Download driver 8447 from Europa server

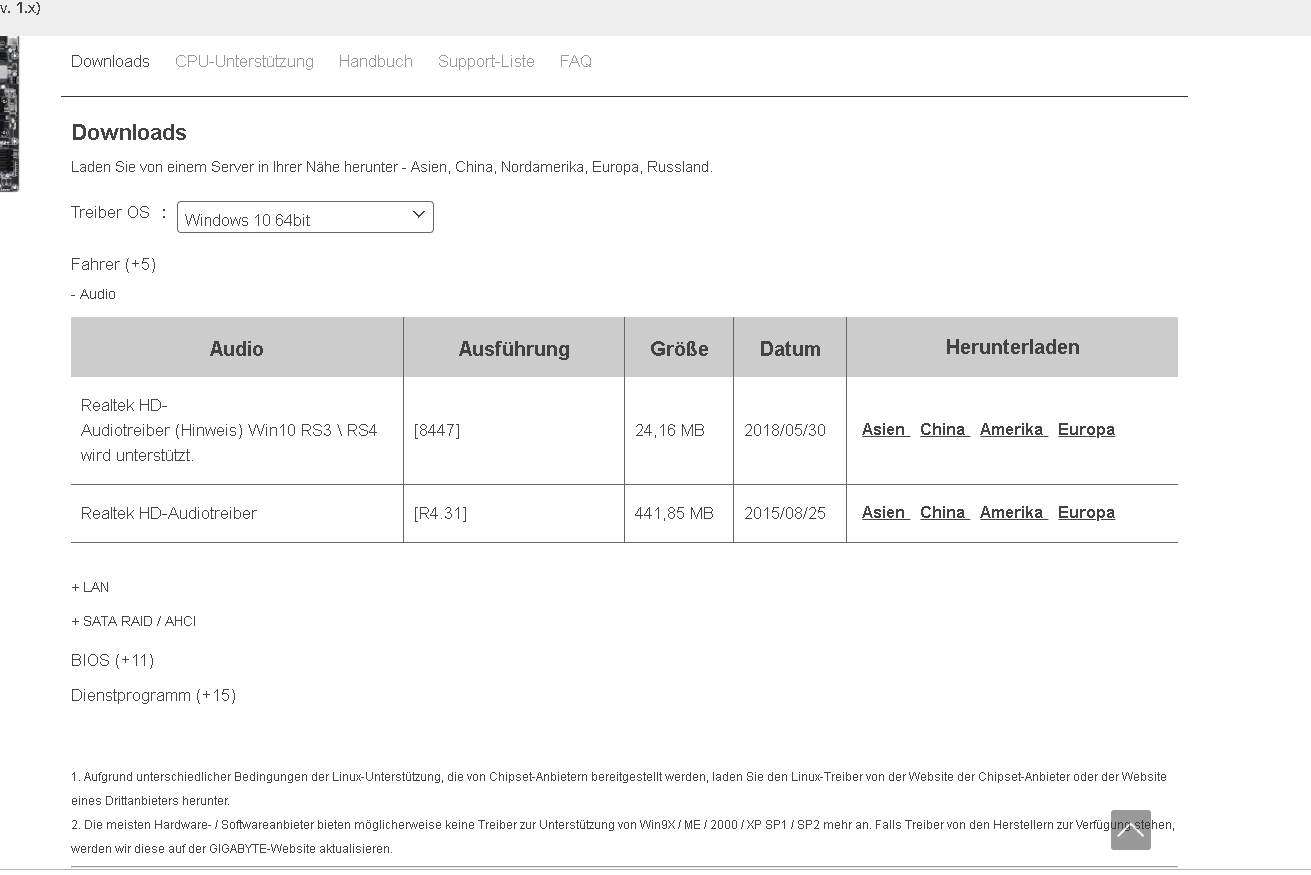click(1086, 429)
